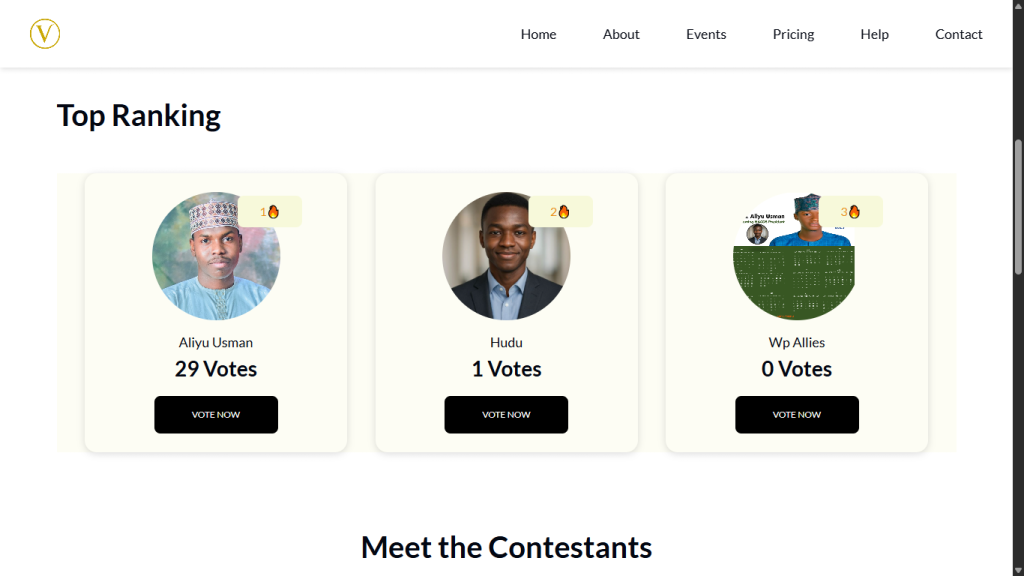Click the rank 1 fire badge
1024x576 pixels.
[x=270, y=212]
